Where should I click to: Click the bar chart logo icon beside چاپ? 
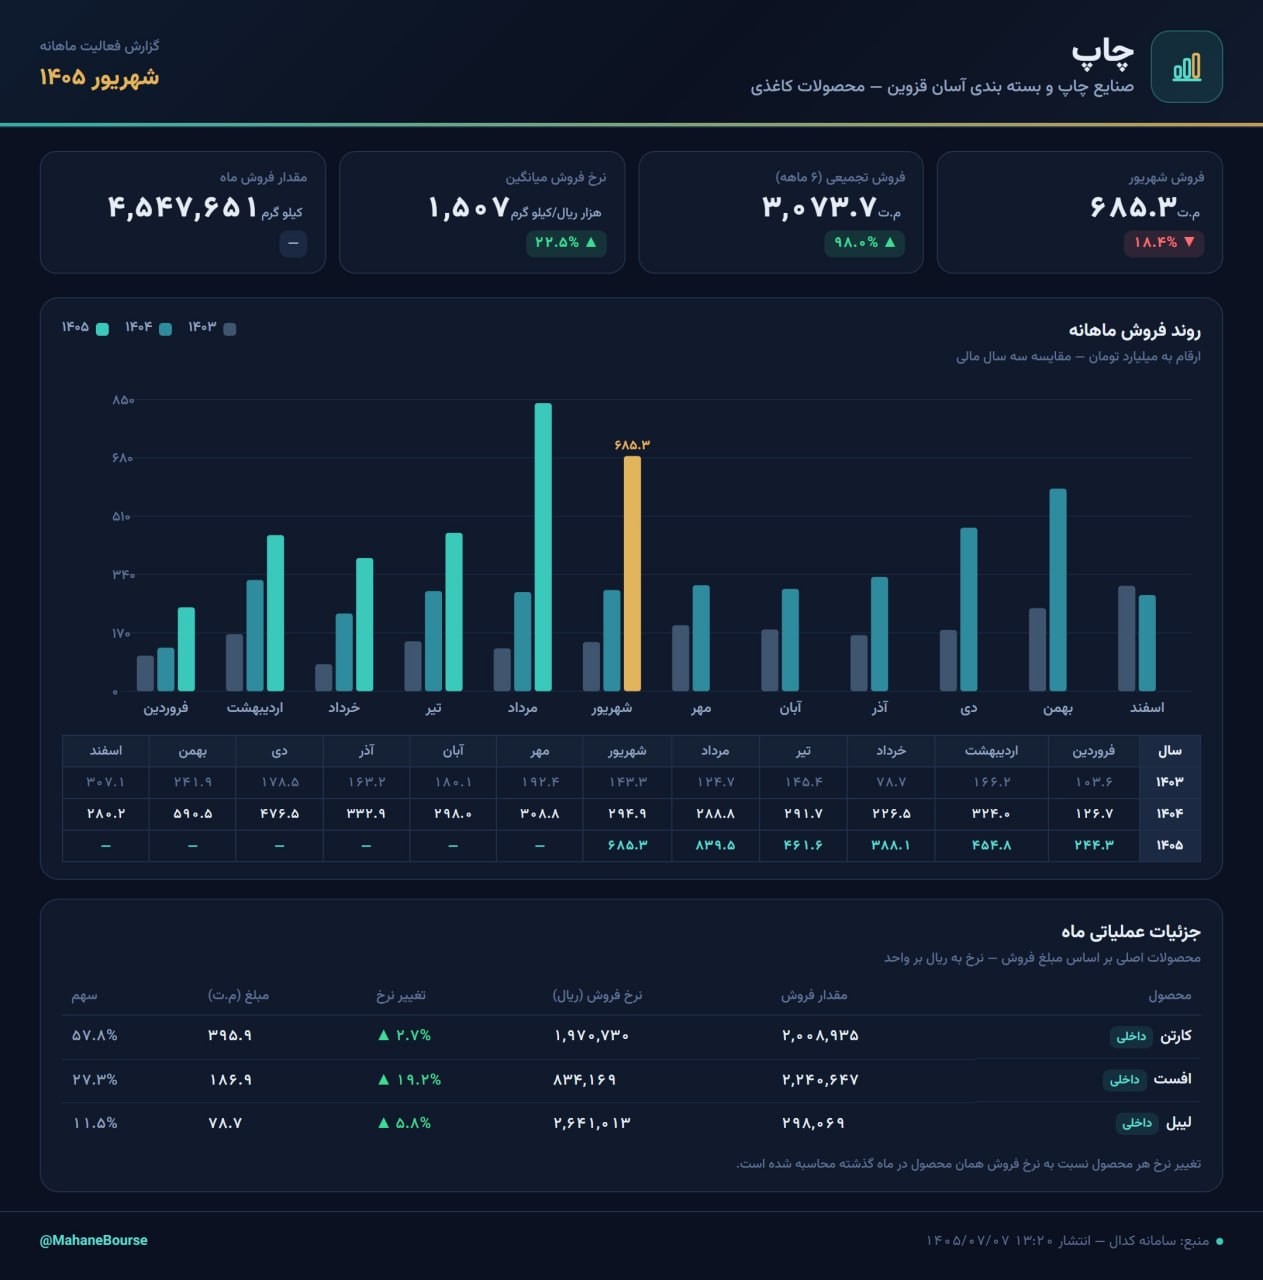click(x=1186, y=67)
